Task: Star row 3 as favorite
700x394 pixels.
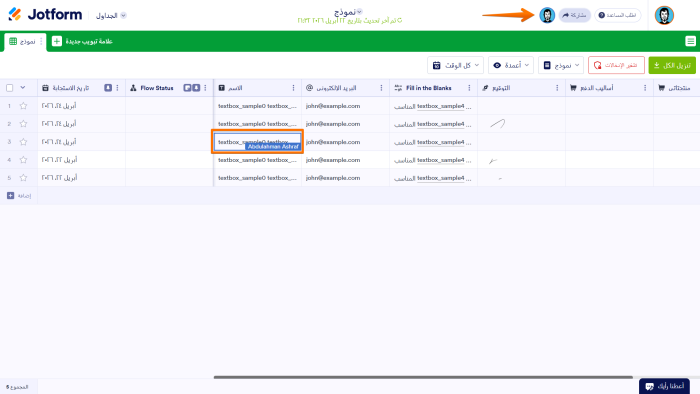Action: [x=24, y=142]
